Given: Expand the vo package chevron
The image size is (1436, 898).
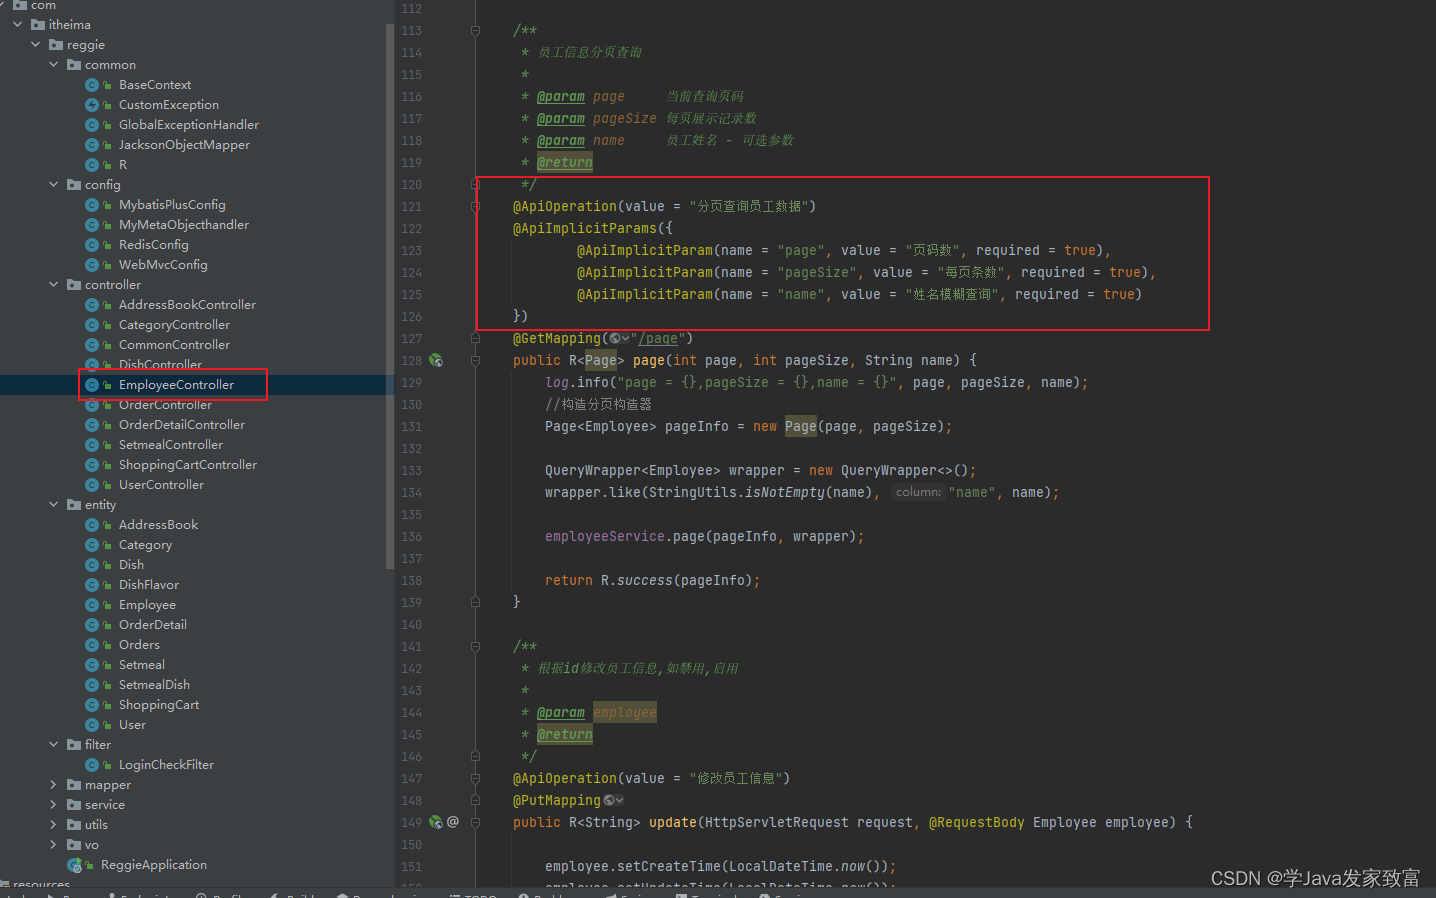Looking at the screenshot, I should coord(54,845).
